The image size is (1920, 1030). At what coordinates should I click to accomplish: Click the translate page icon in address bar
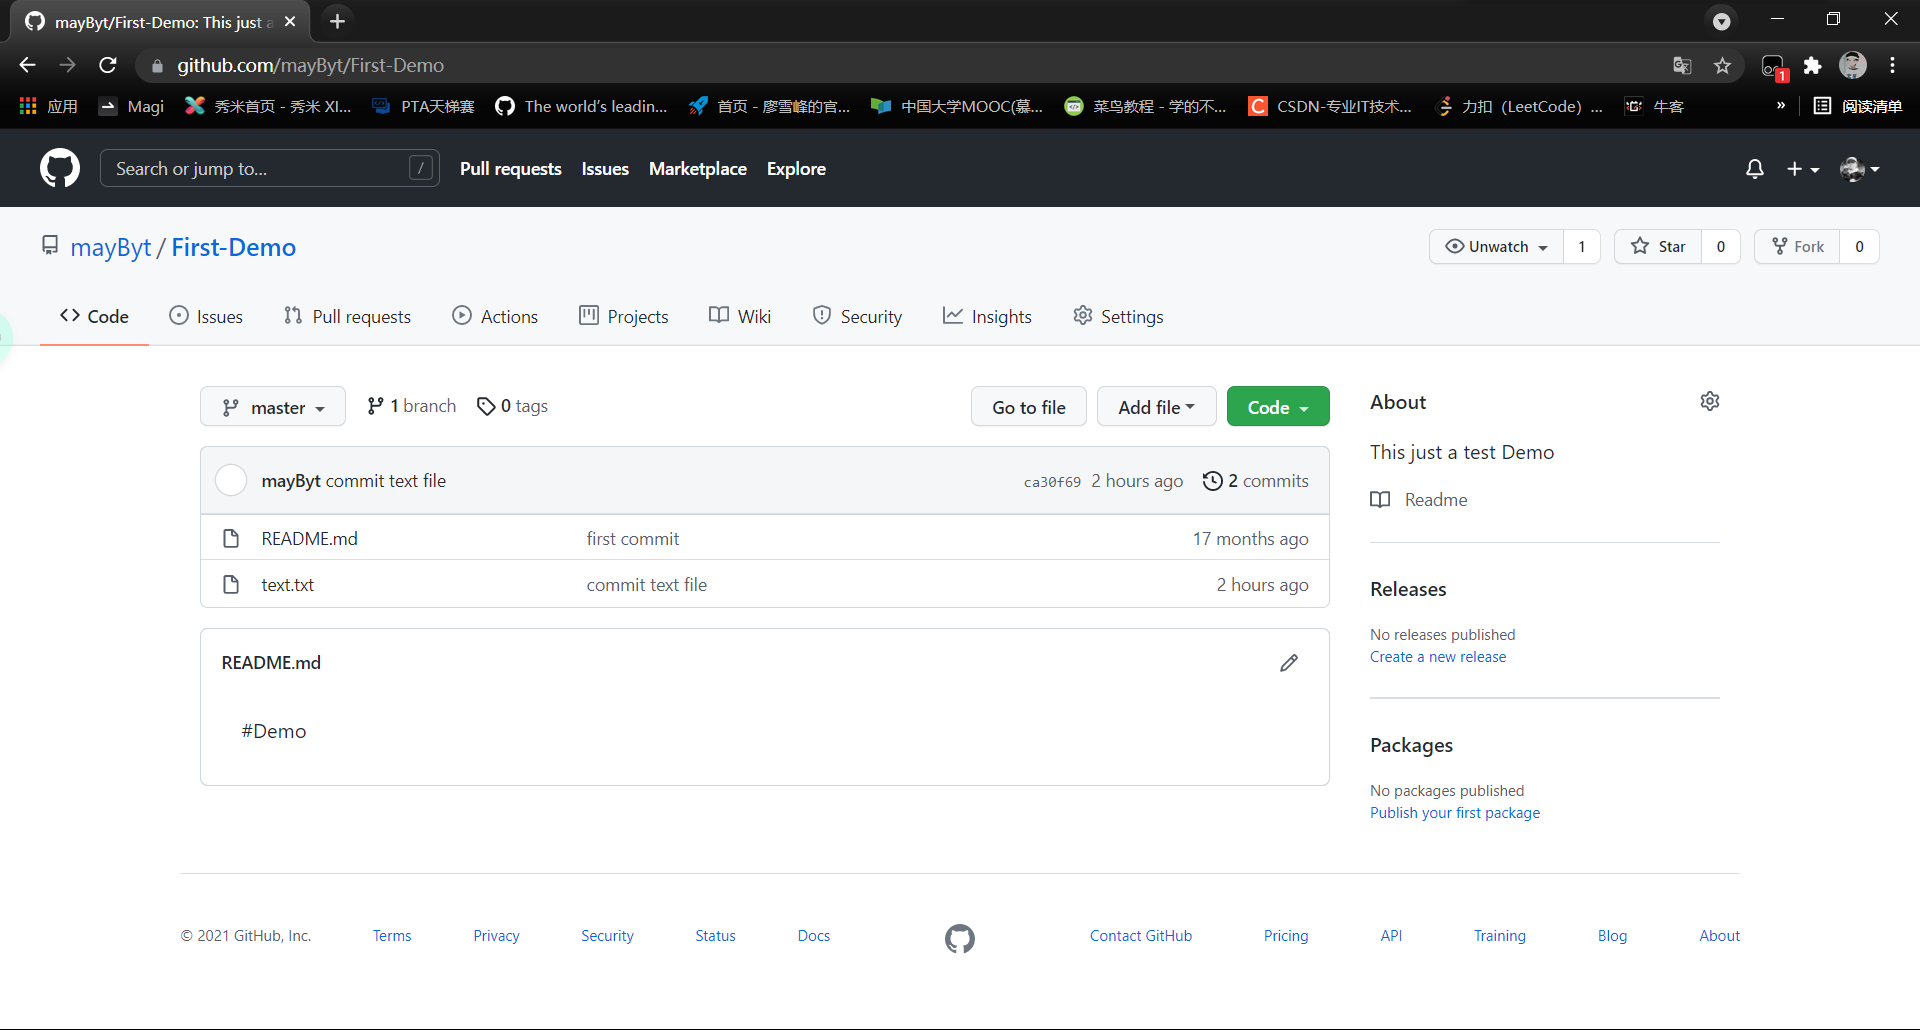[x=1682, y=65]
